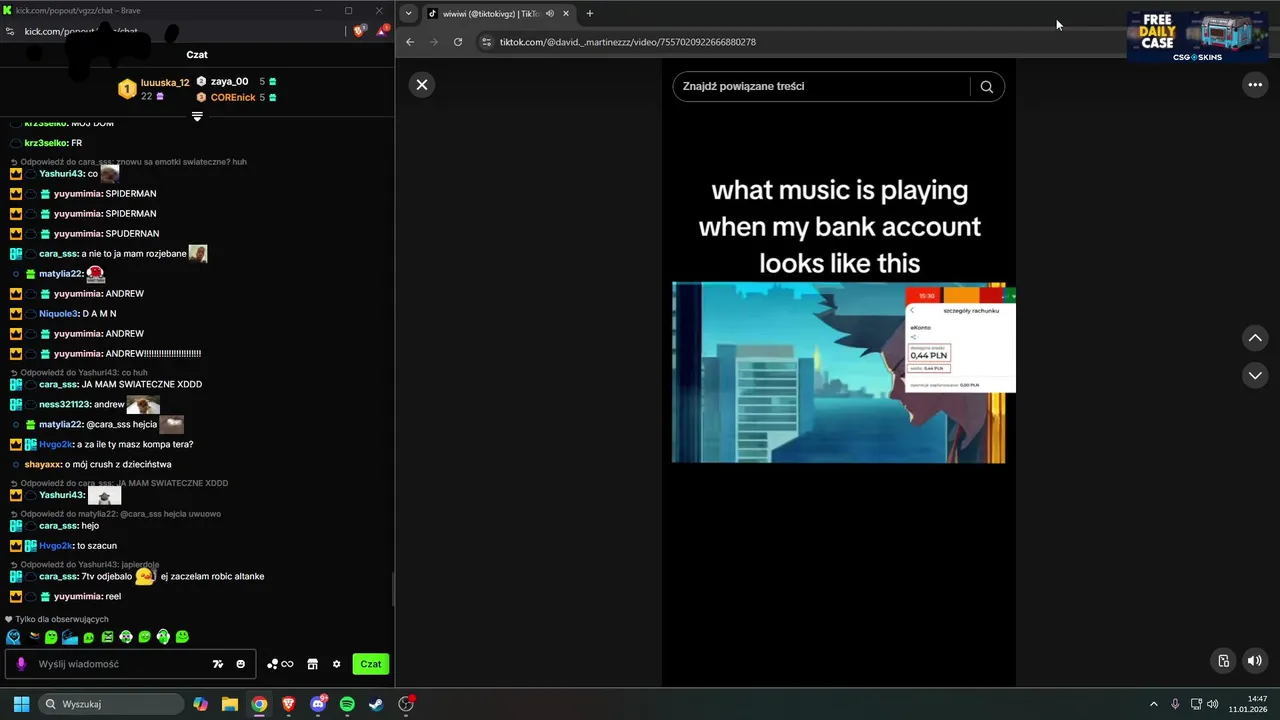
Task: Open File Explorer from the taskbar
Action: tap(230, 704)
